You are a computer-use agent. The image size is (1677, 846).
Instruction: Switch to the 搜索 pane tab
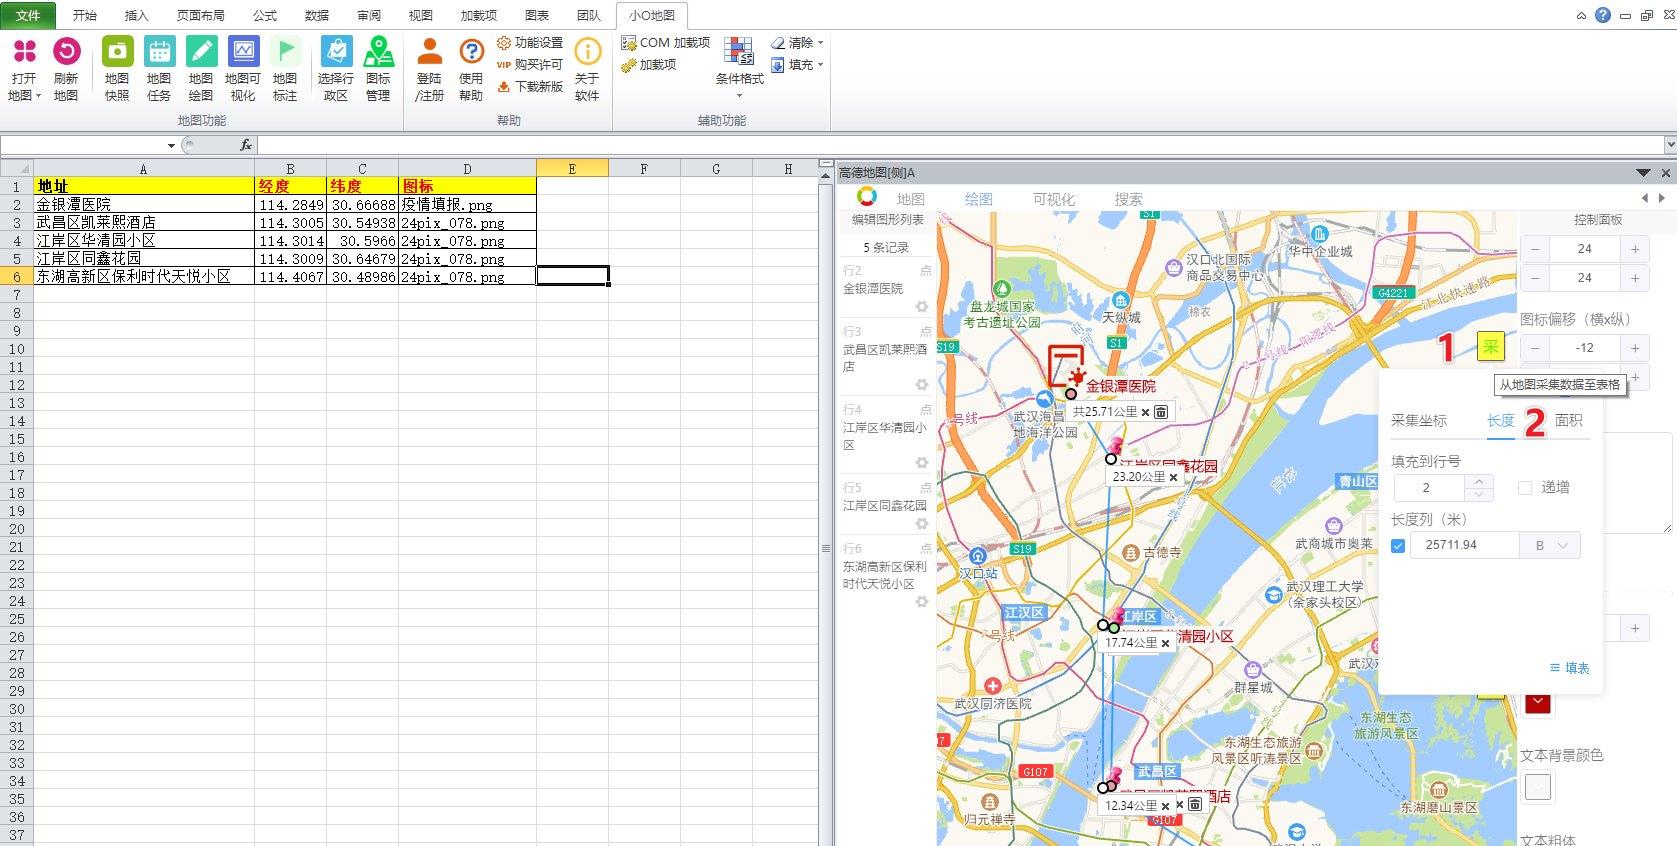tap(1129, 199)
